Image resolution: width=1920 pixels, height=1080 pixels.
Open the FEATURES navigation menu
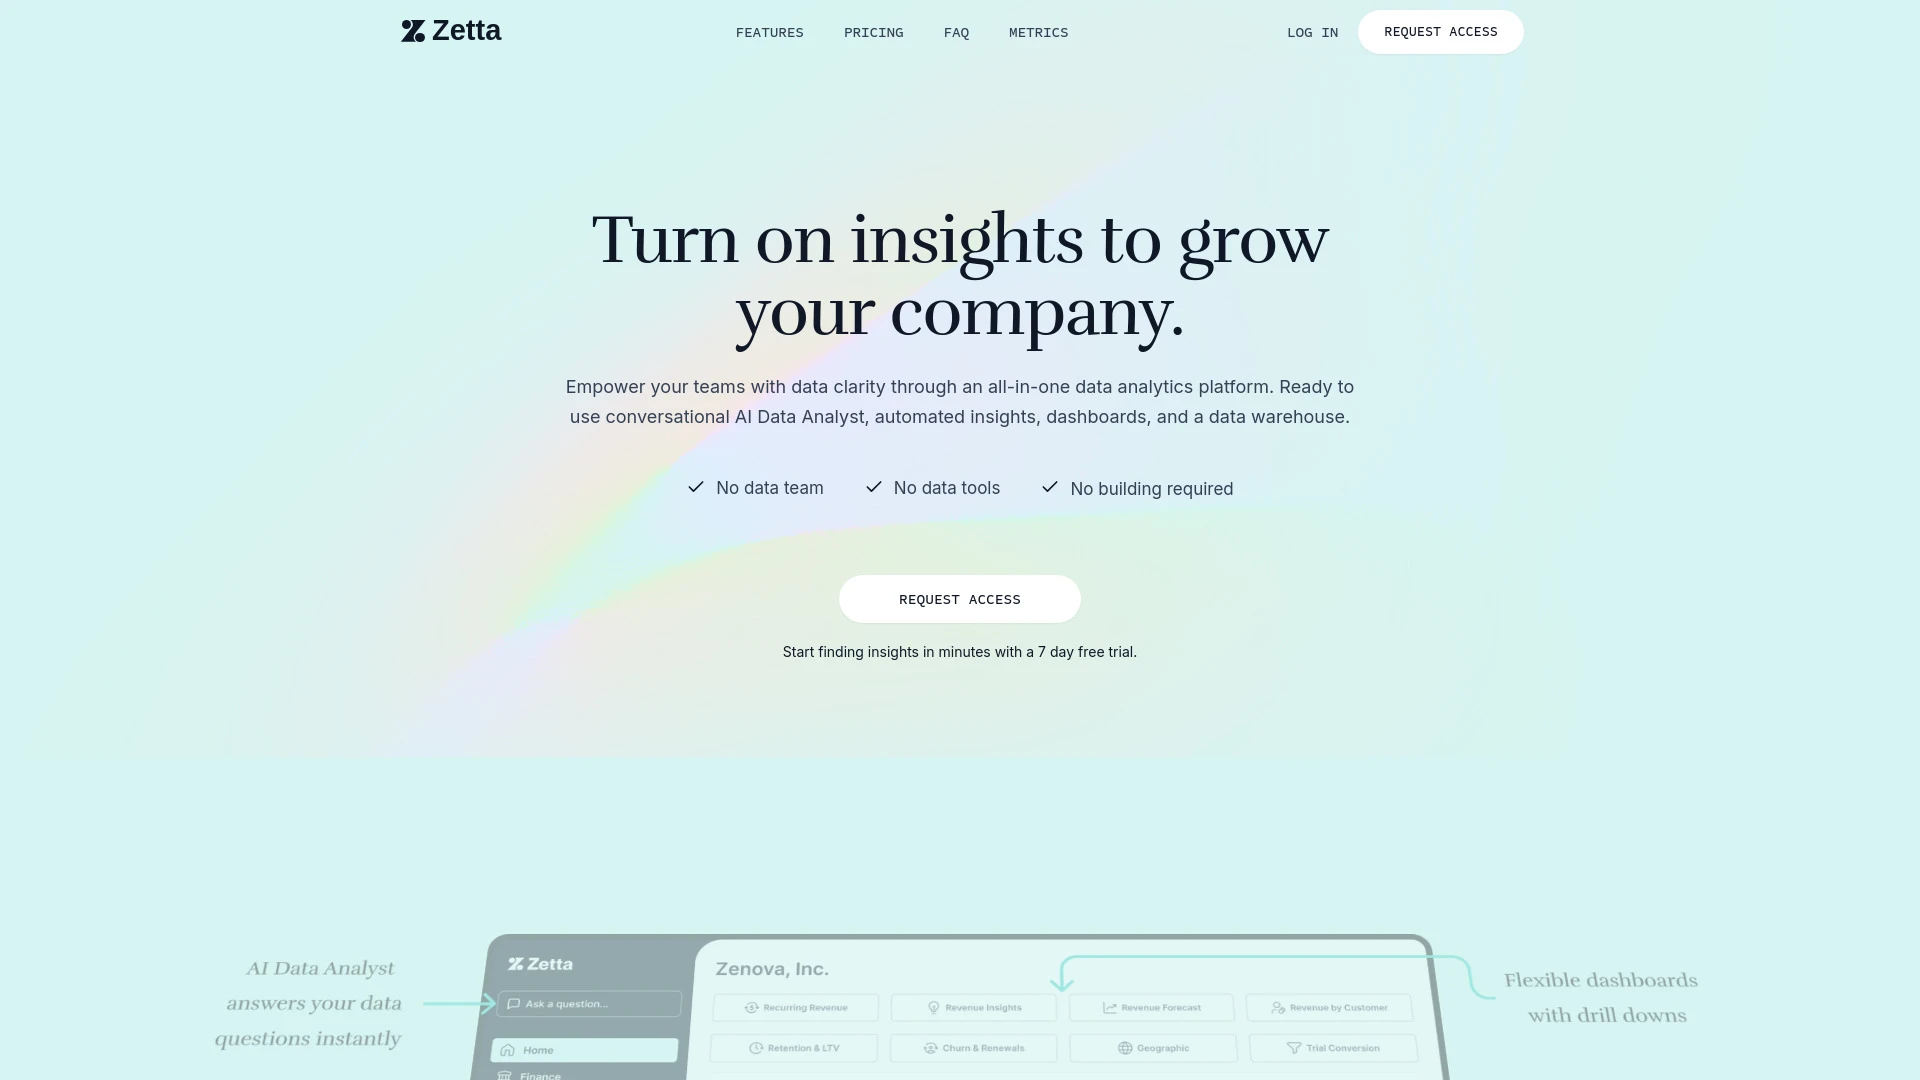(769, 32)
